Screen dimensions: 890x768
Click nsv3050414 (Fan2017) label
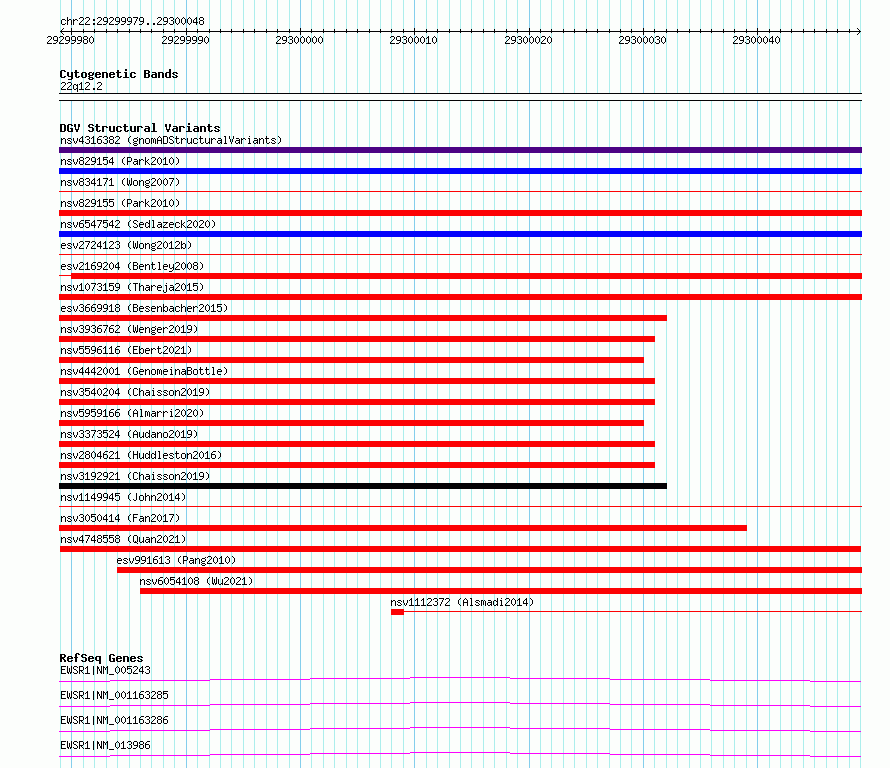click(120, 518)
